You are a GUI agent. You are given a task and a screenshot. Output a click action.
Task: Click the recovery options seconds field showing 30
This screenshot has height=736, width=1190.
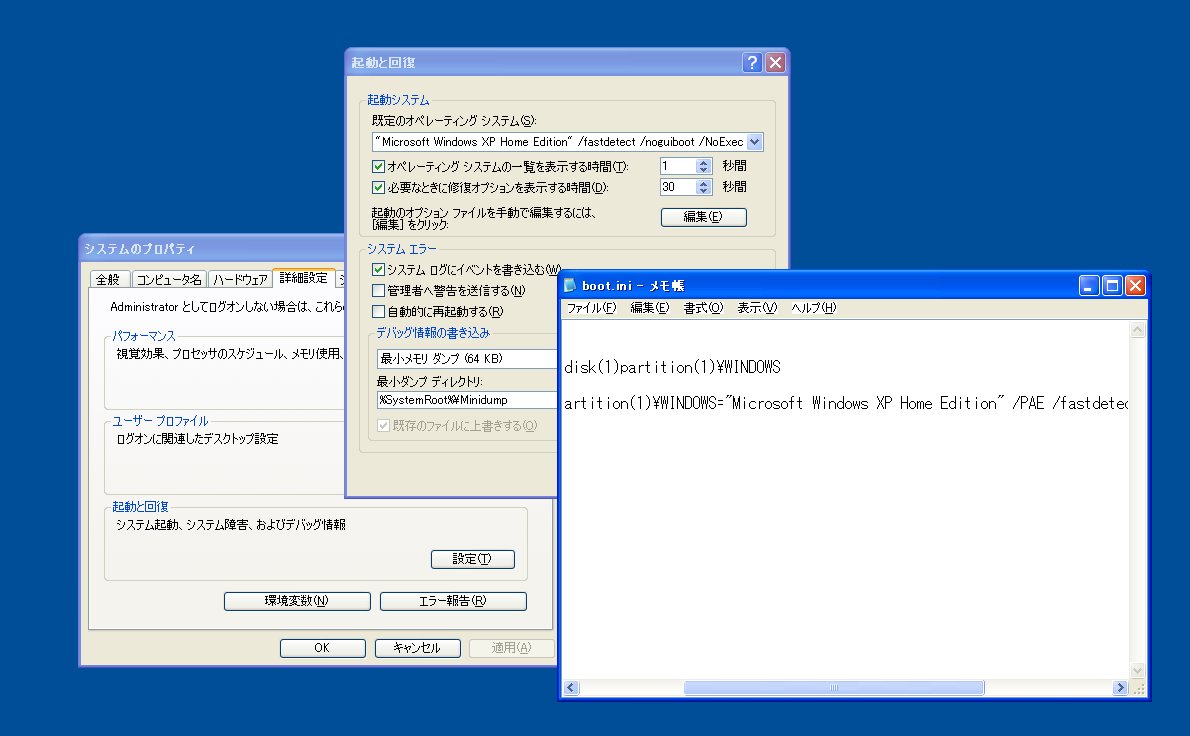[678, 187]
